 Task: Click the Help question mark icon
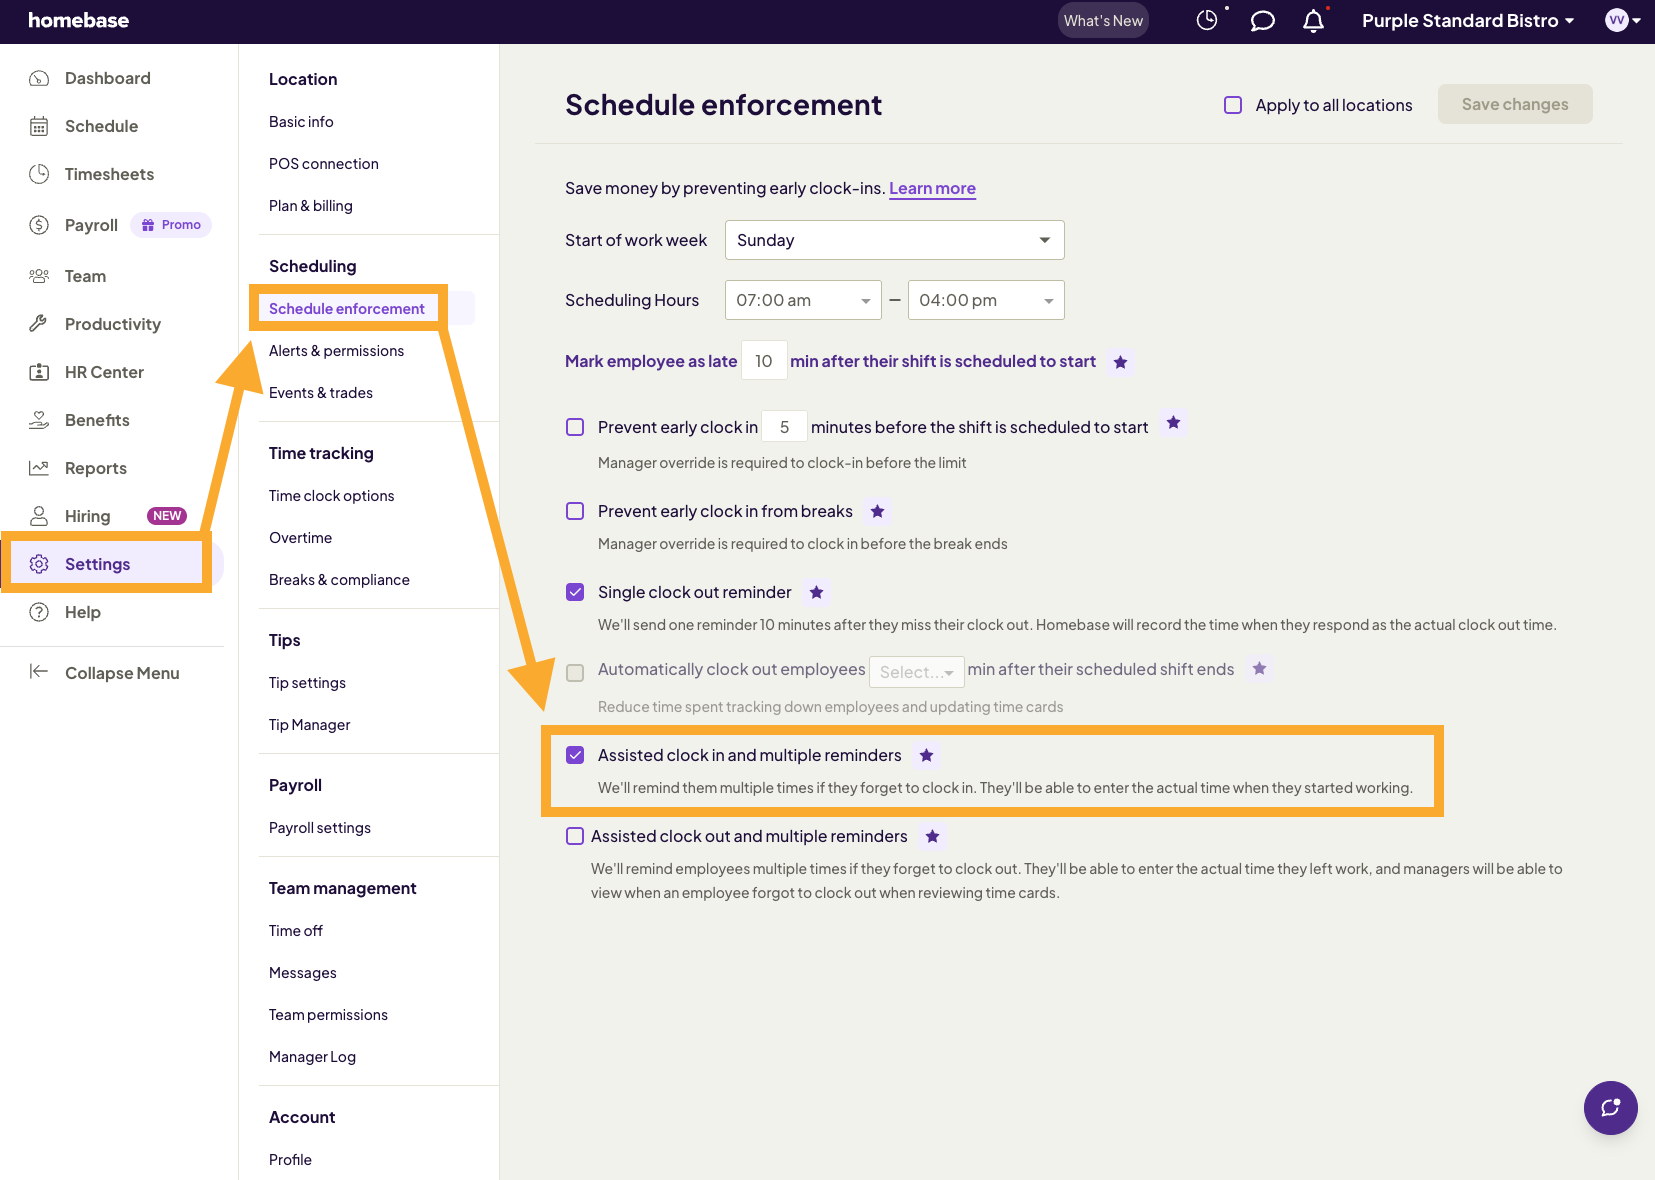tap(39, 612)
